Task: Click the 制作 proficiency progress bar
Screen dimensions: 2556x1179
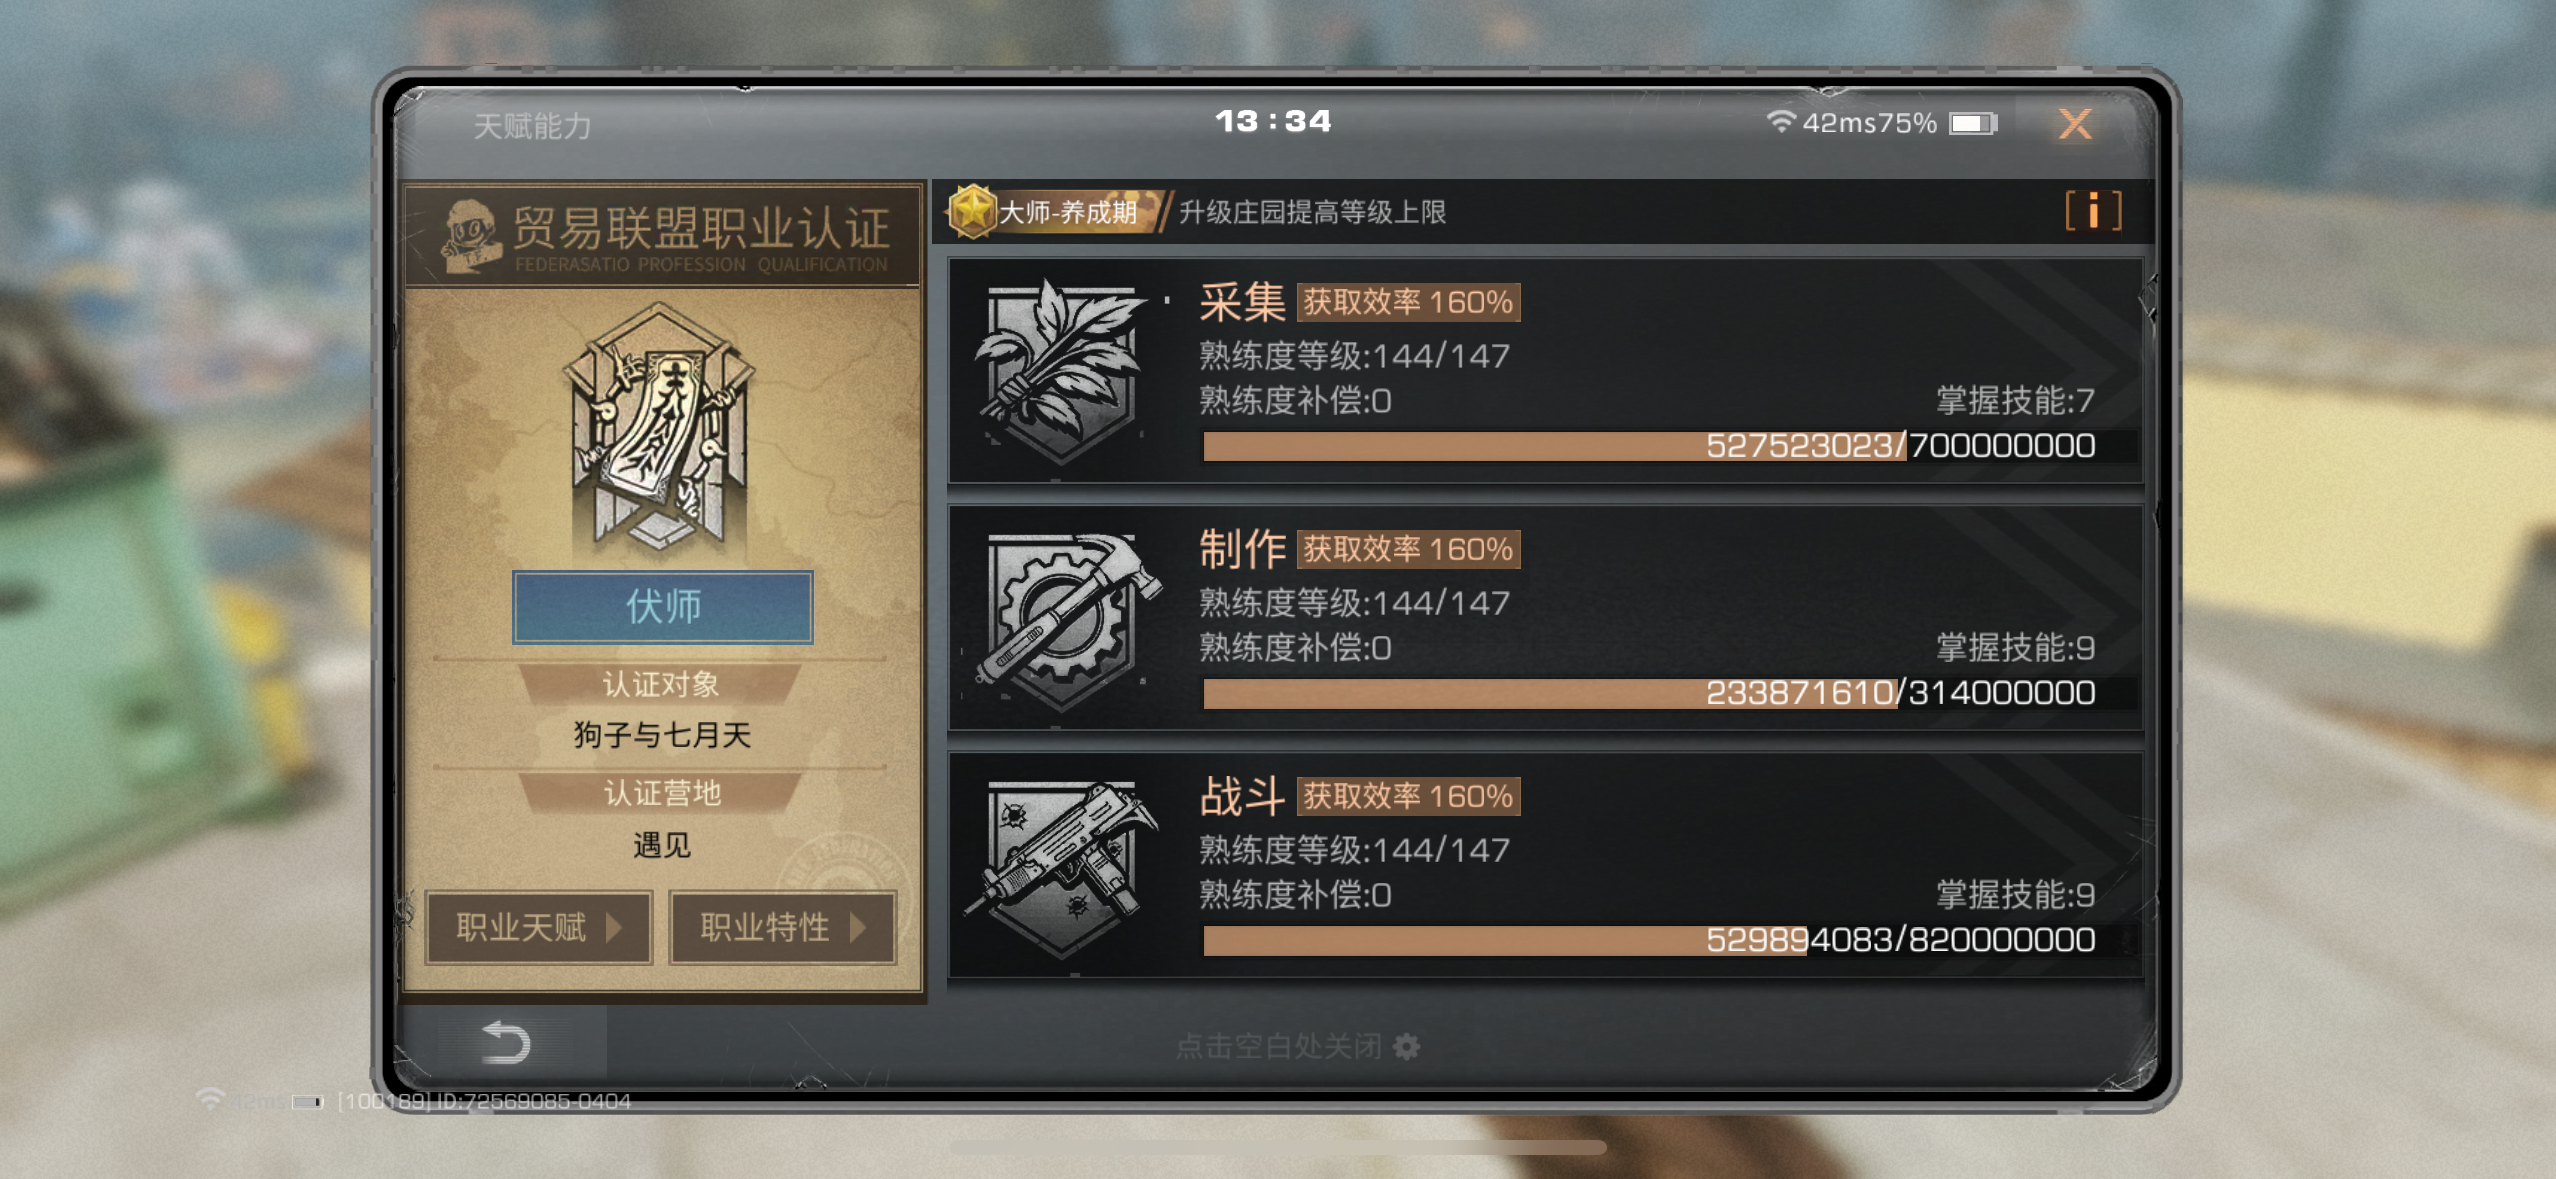Action: point(1669,693)
